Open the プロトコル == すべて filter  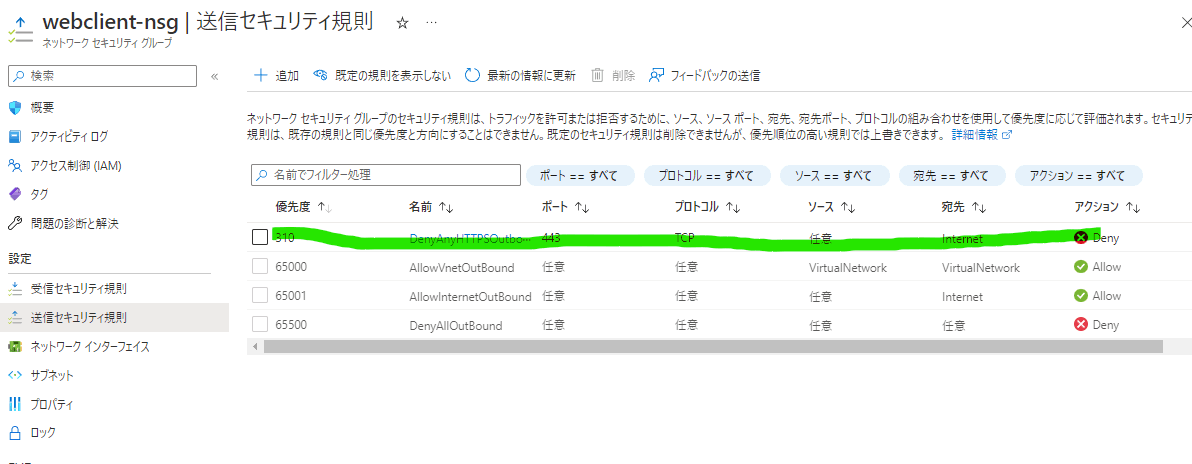[707, 175]
